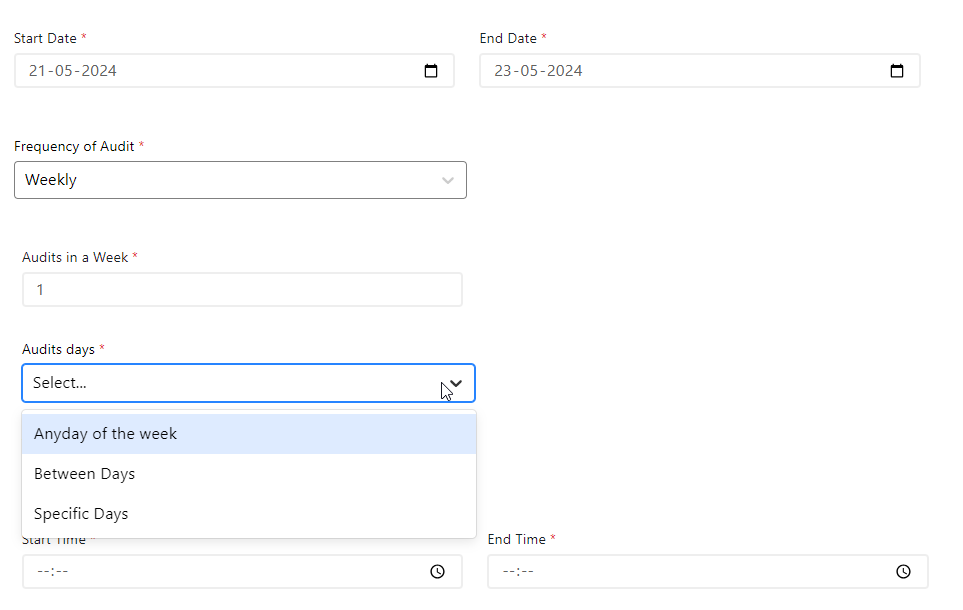Click the "Audits days" label text

(x=58, y=349)
